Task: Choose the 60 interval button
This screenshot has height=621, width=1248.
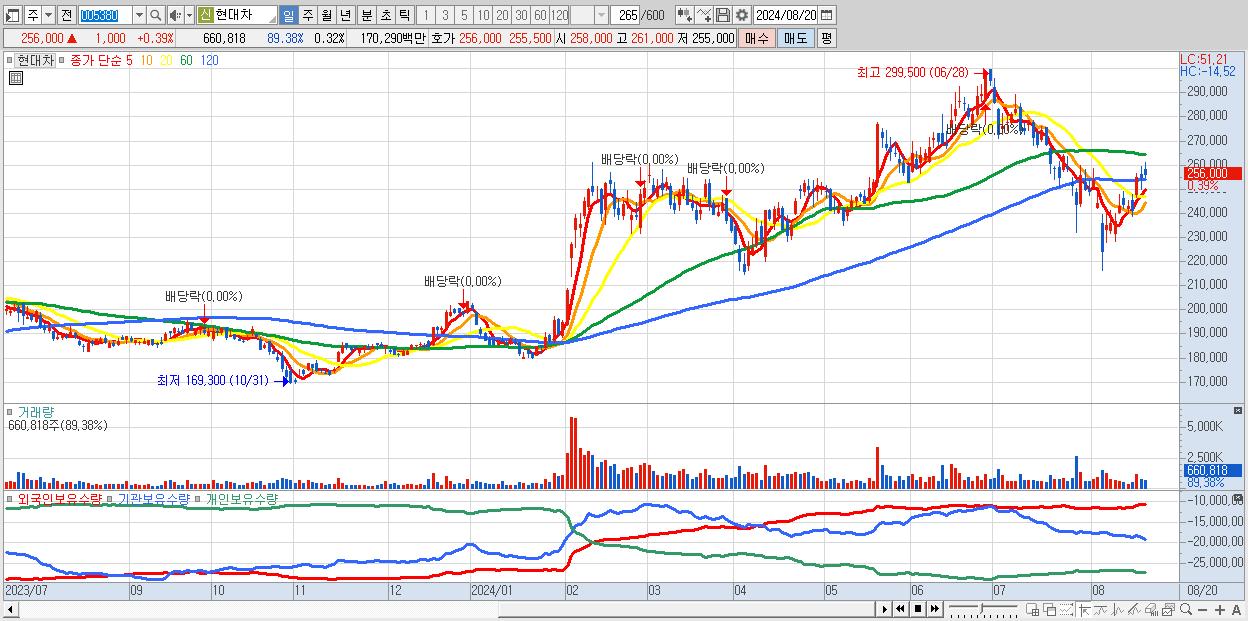Action: [x=540, y=15]
